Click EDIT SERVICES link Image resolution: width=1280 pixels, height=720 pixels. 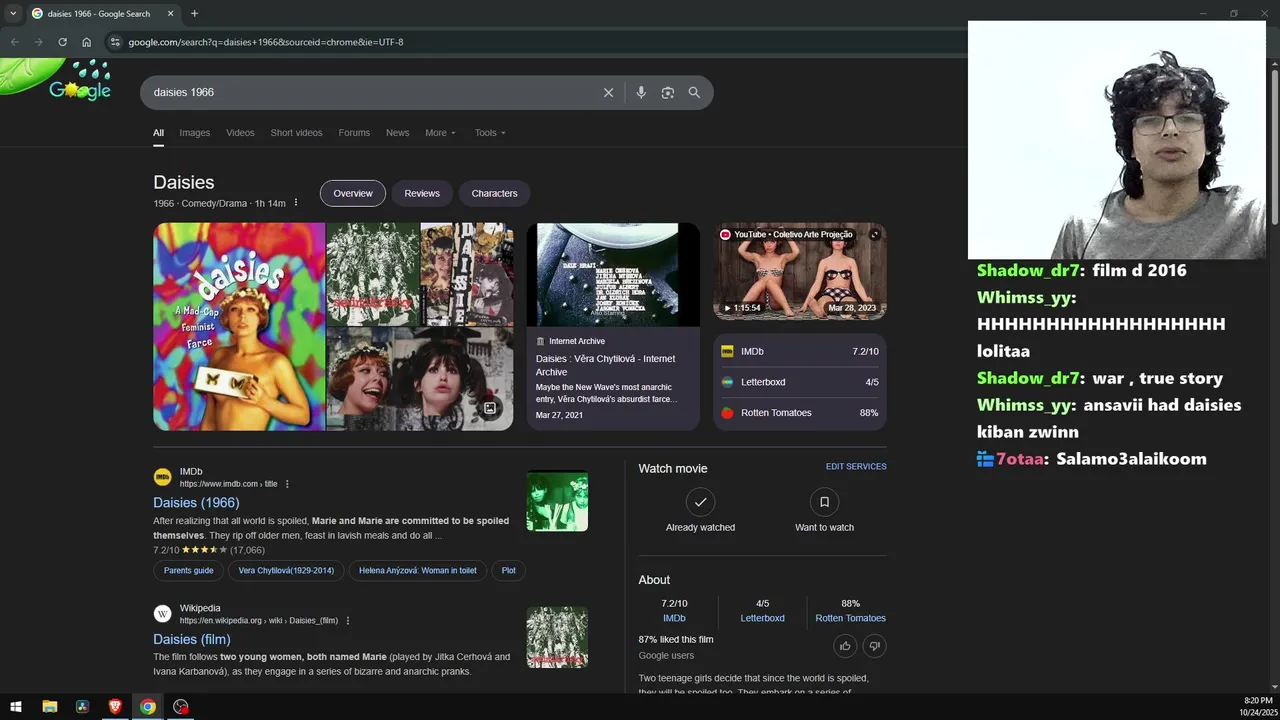pyautogui.click(x=856, y=466)
